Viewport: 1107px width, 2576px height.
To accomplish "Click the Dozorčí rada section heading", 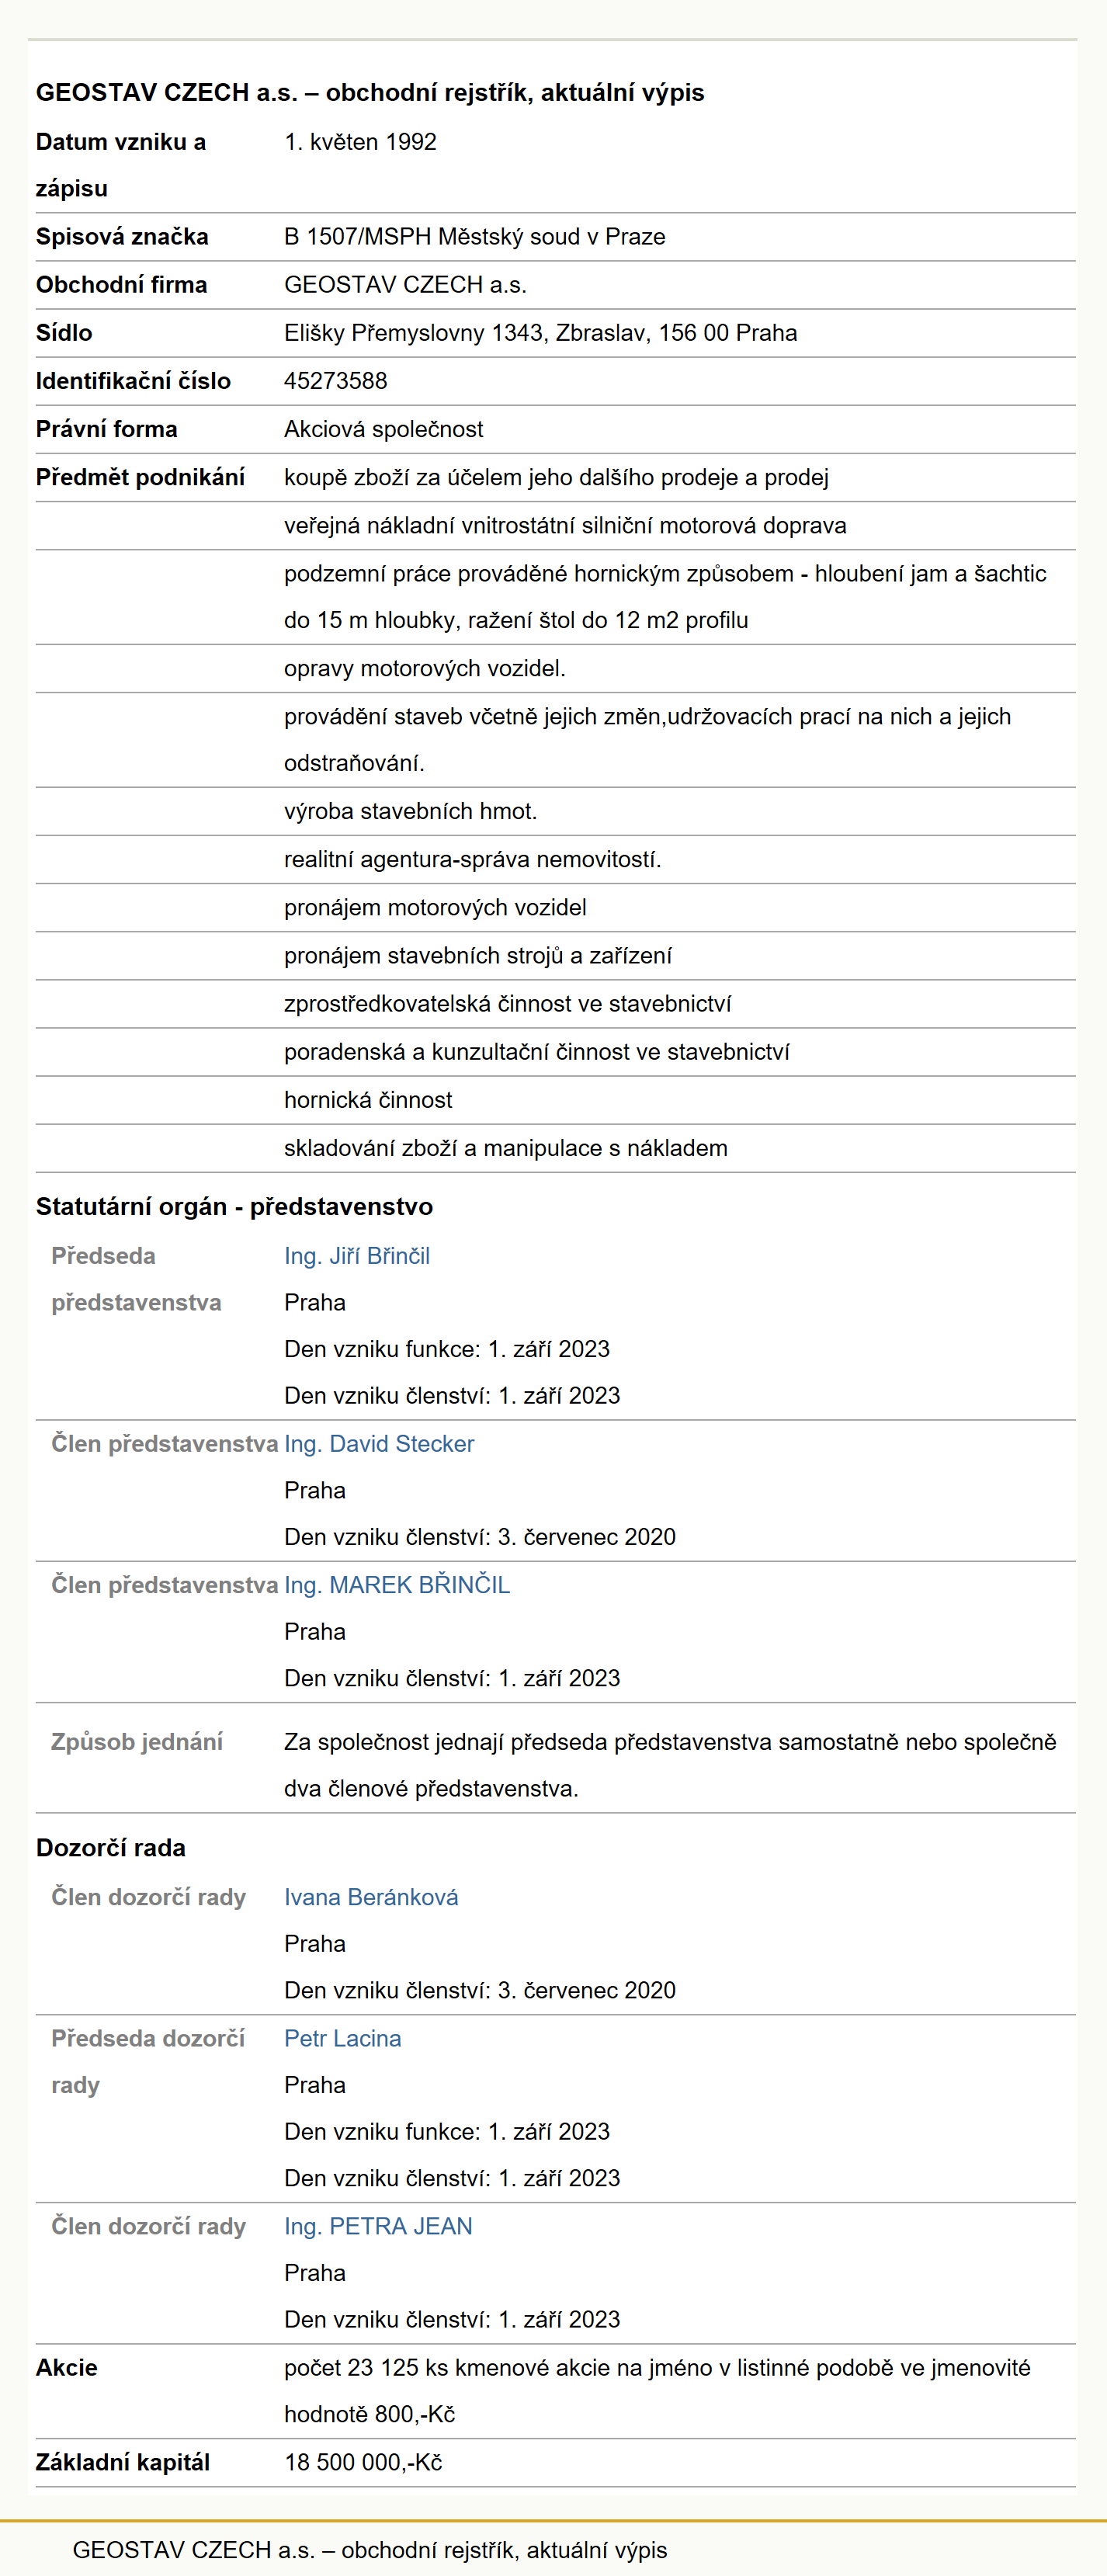I will coord(111,1848).
